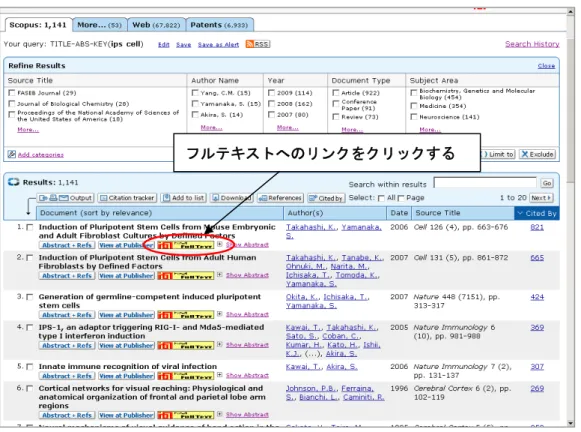Screen dimensions: 581x432
Task: Open the Search History link
Action: coord(532,44)
